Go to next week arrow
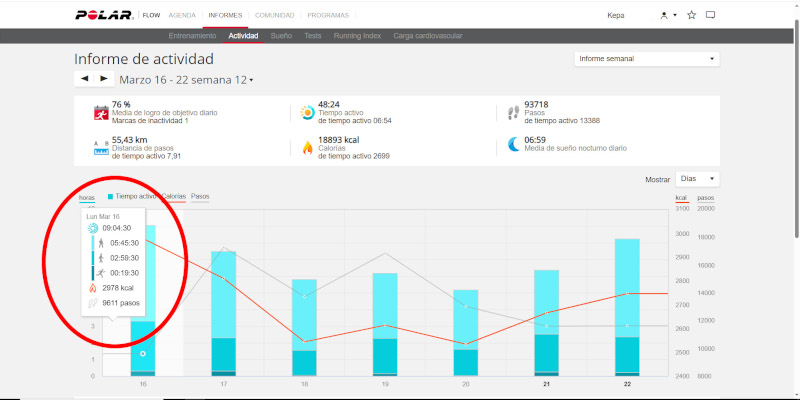Viewport: 800px width, 400px height. (x=102, y=79)
